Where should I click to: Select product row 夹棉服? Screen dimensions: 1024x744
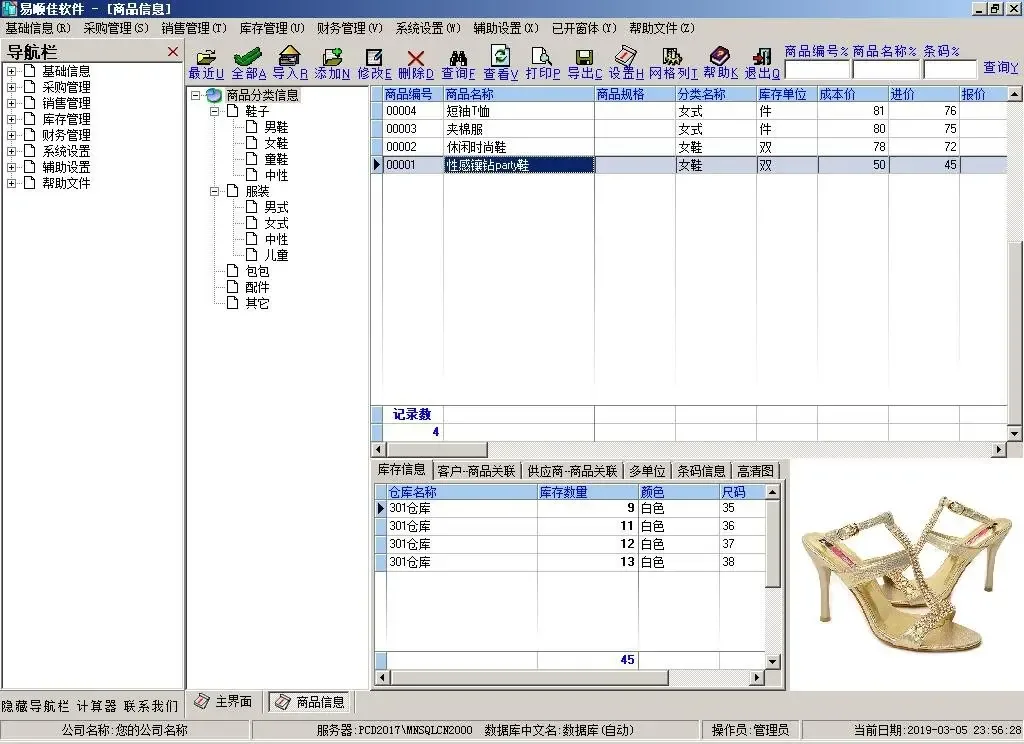coord(689,129)
